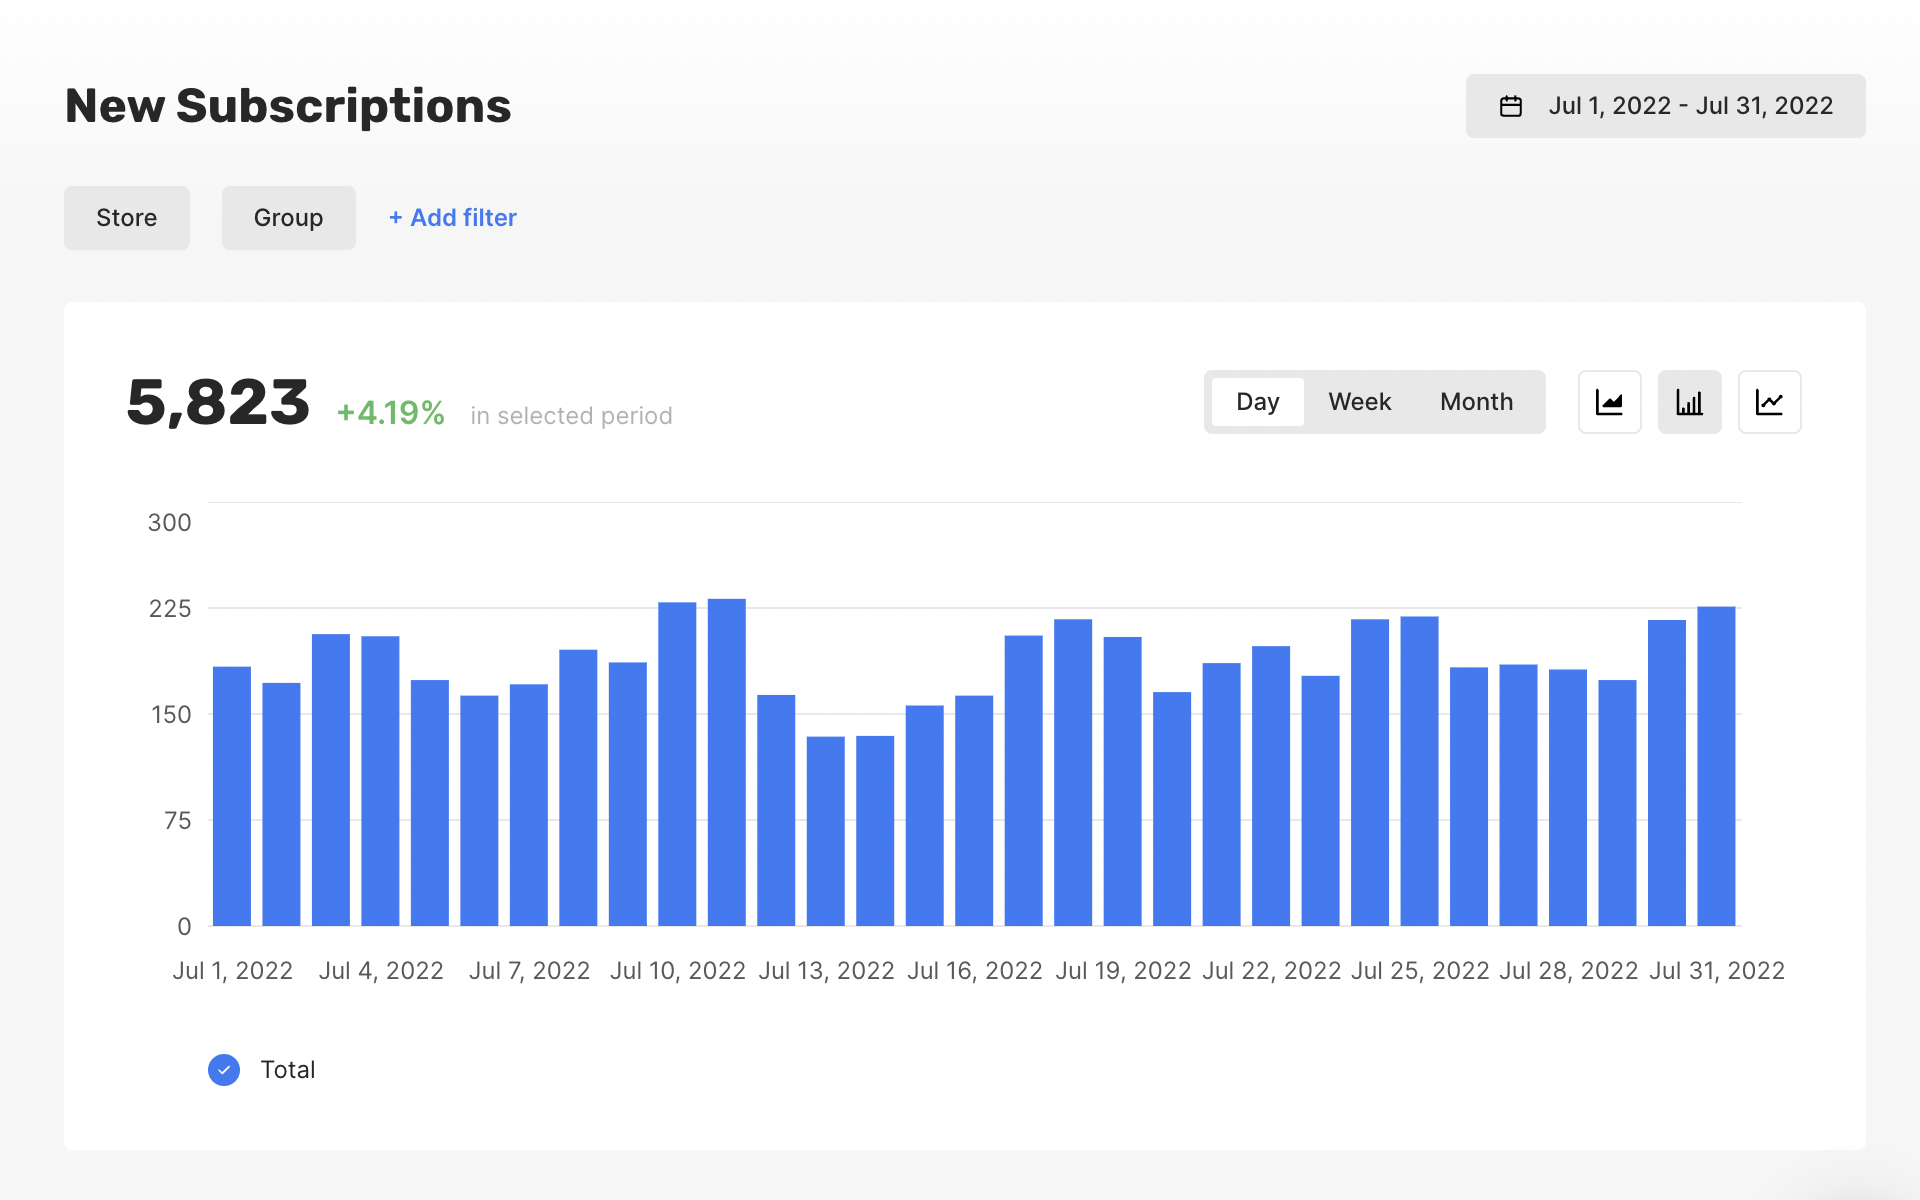Toggle the Total series checkbox

pyautogui.click(x=224, y=1070)
